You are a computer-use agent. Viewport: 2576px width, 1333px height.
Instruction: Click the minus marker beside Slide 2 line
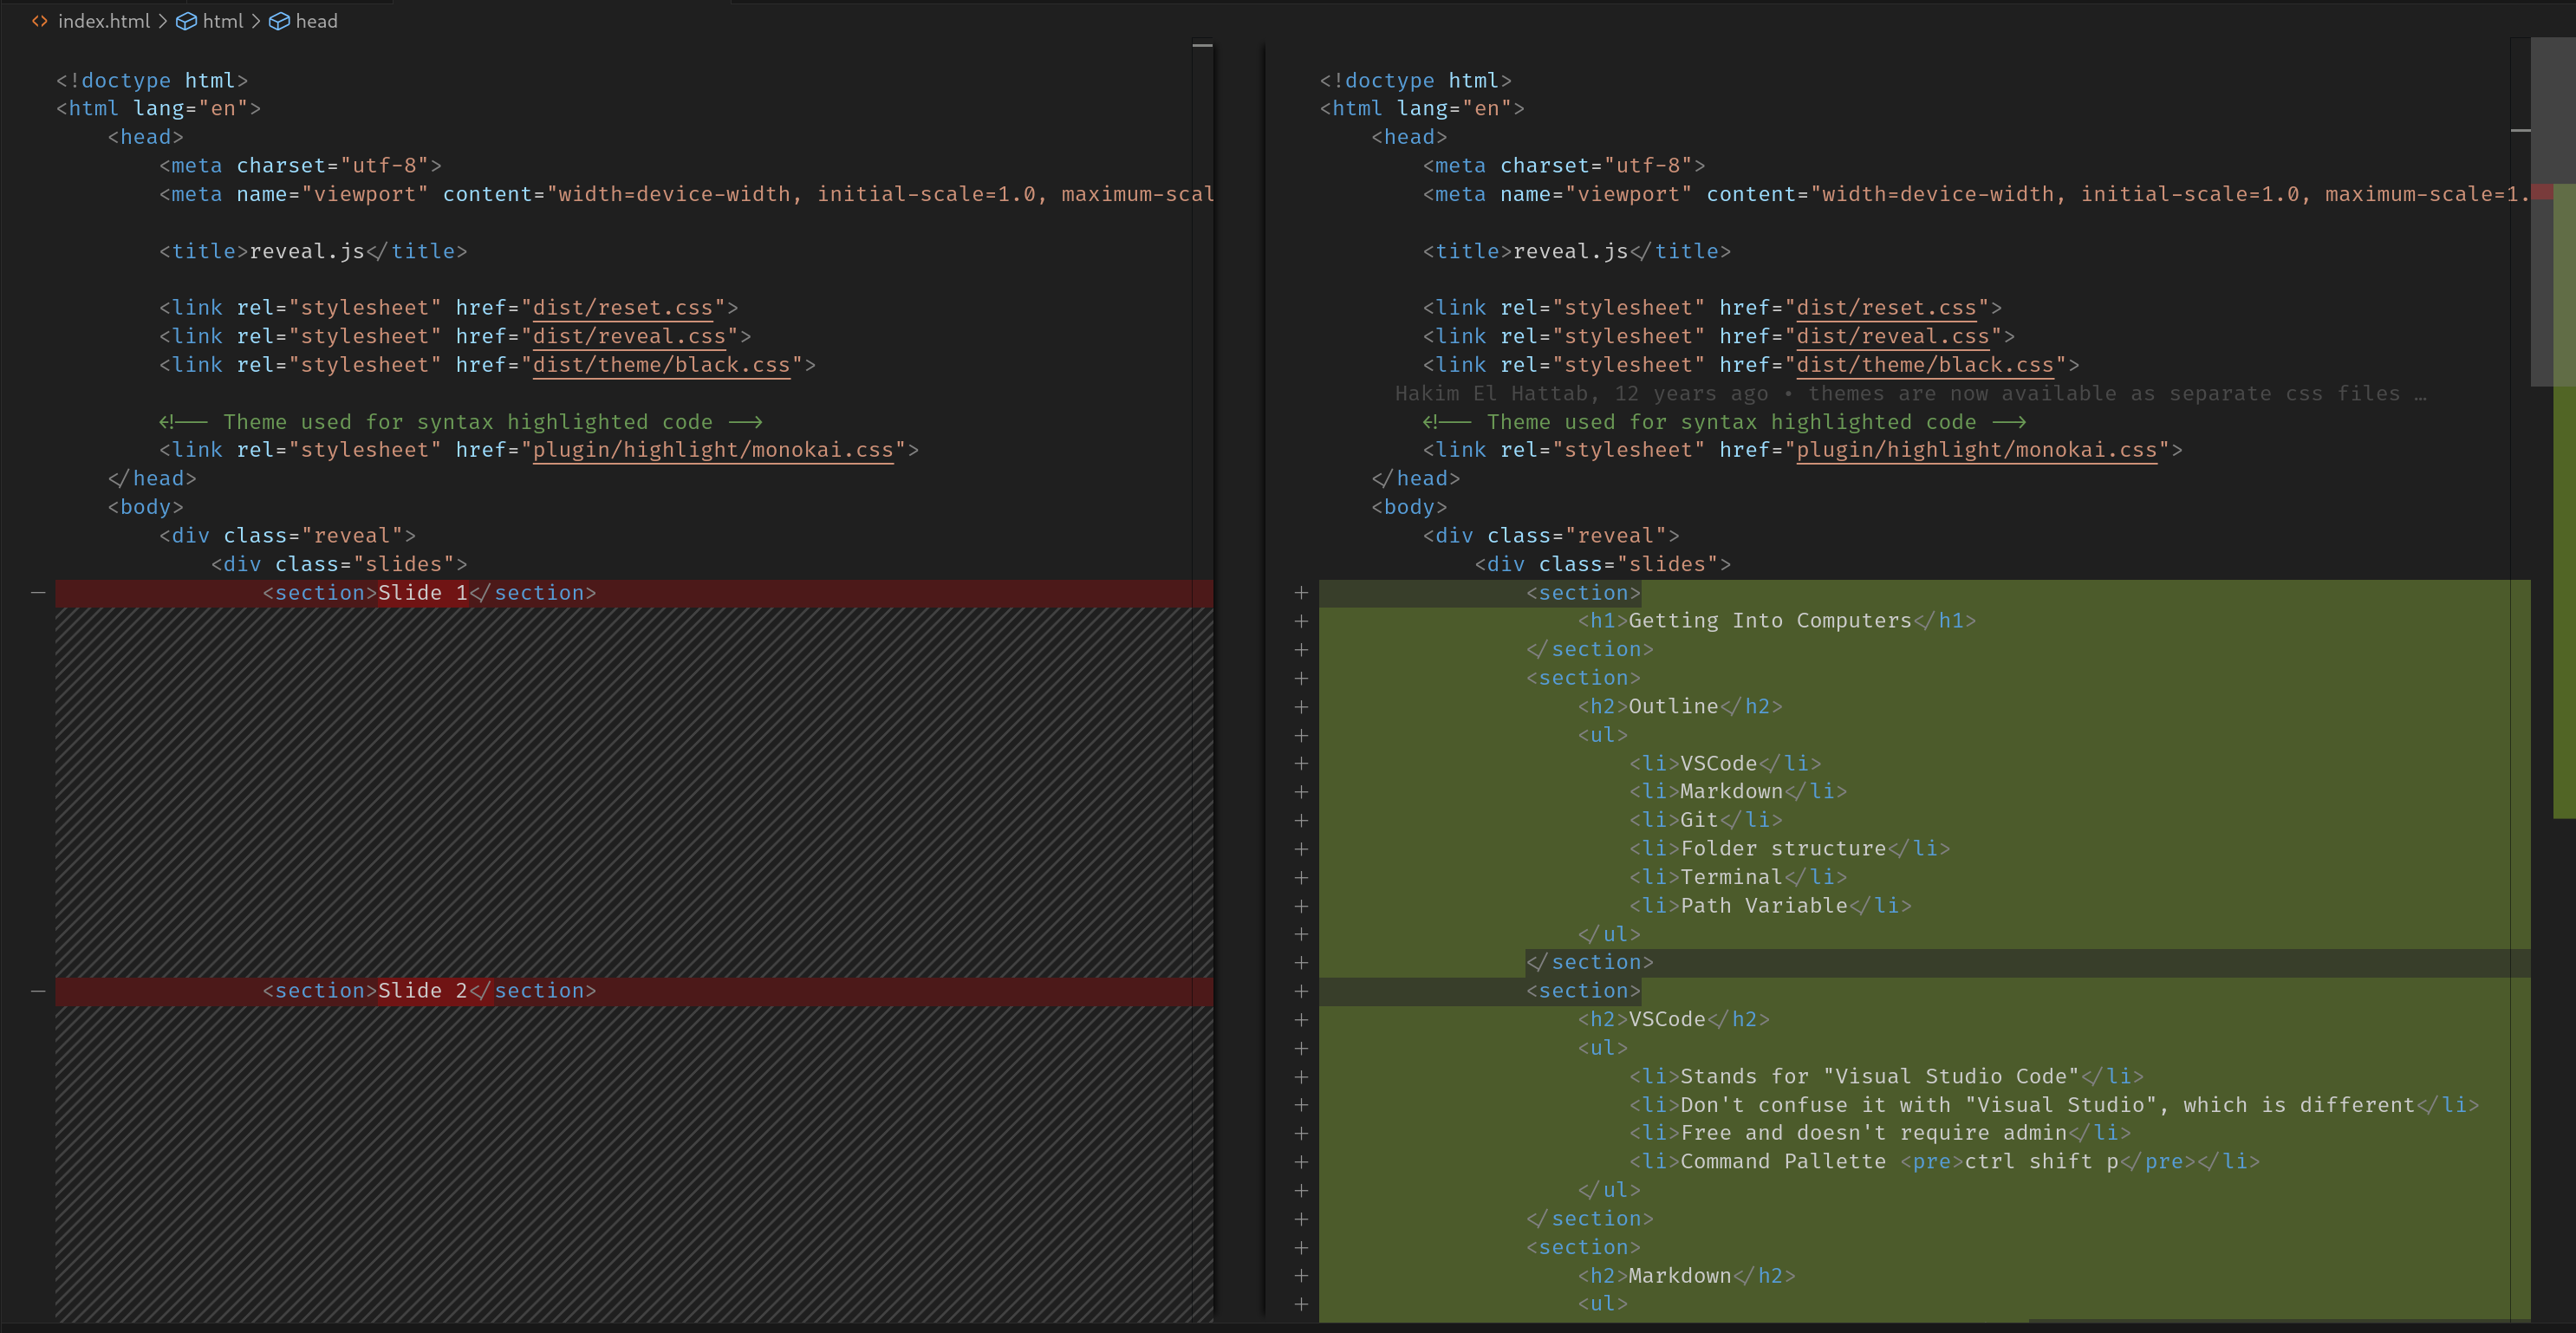coord(38,991)
